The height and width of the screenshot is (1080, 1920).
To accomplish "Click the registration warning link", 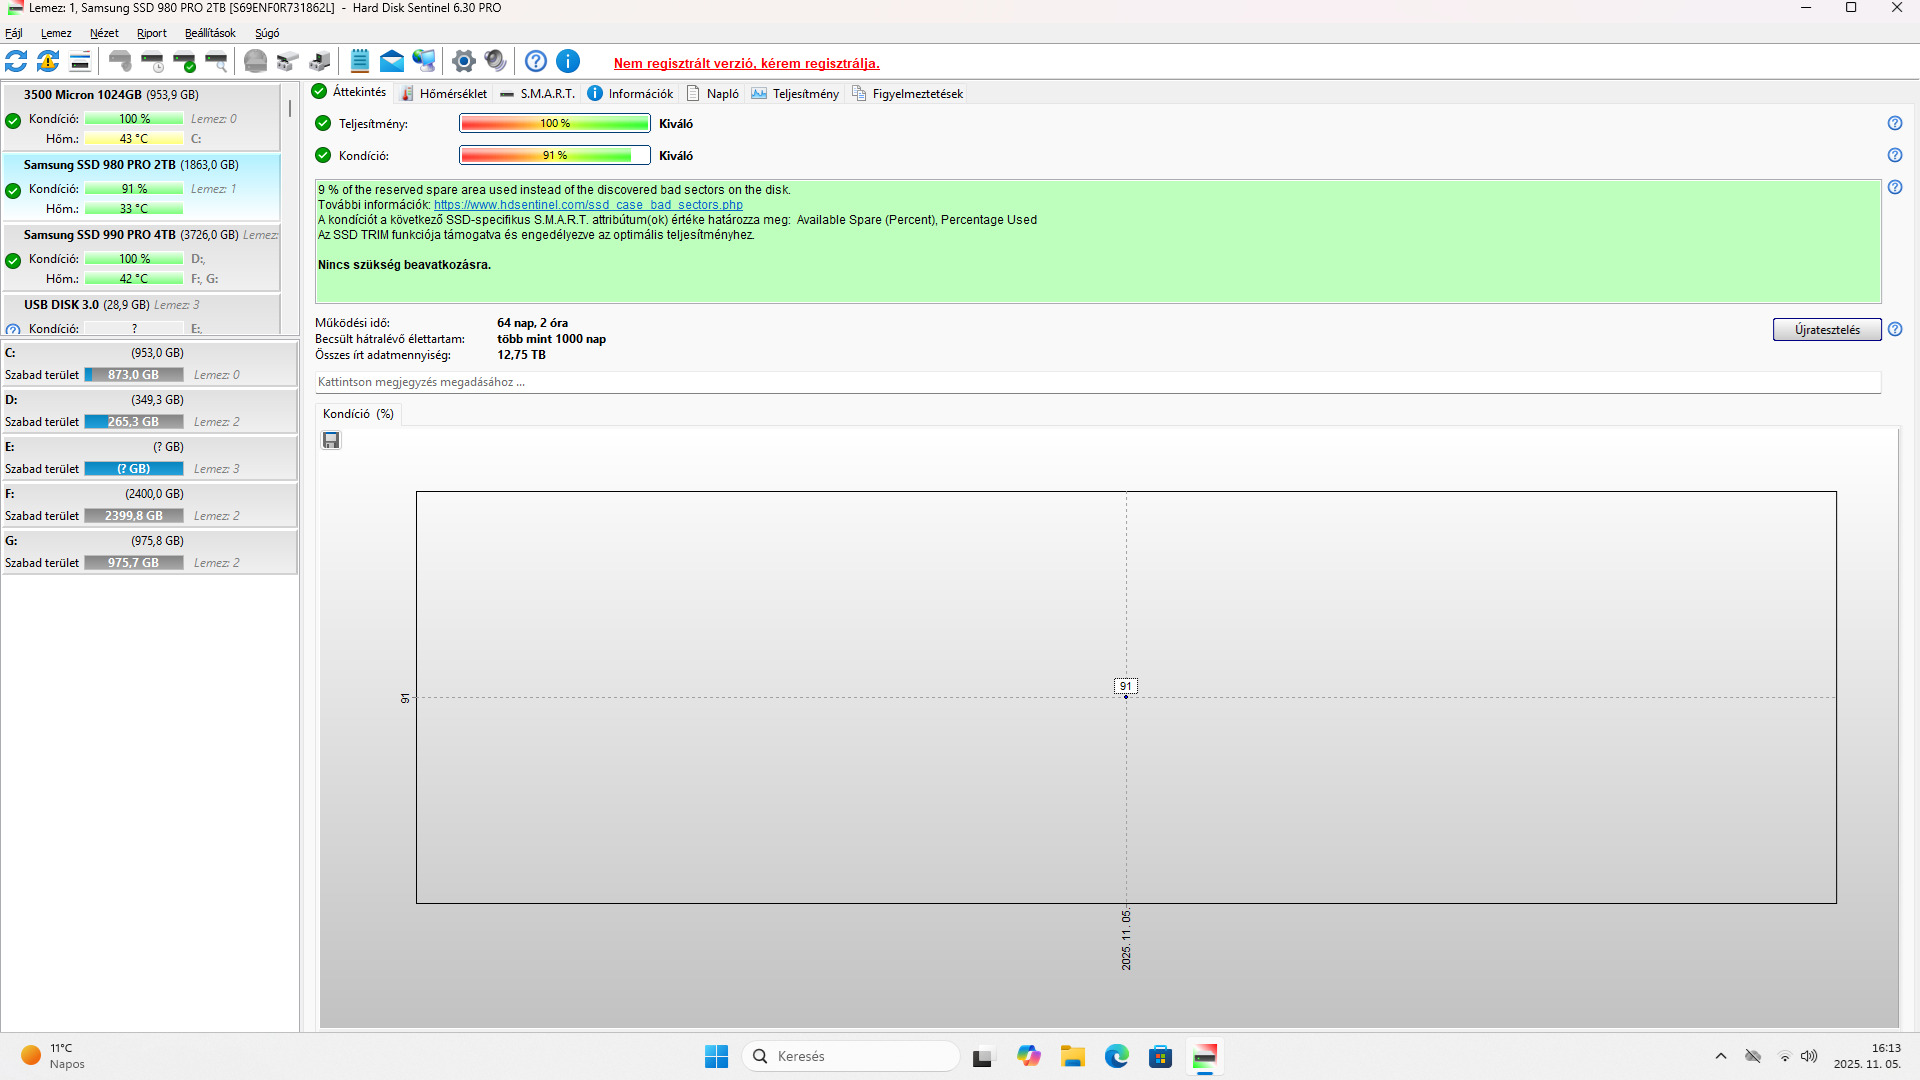I will pos(746,63).
